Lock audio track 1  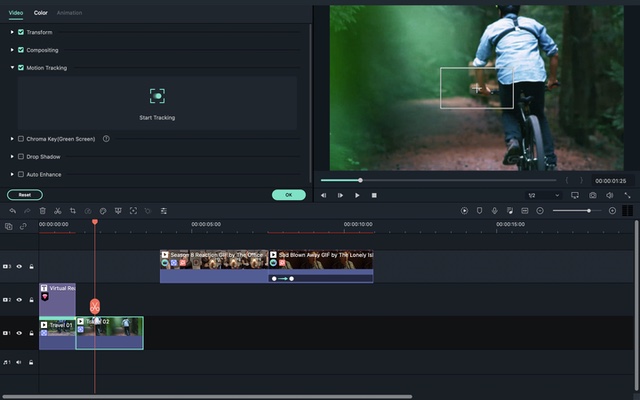(31, 362)
